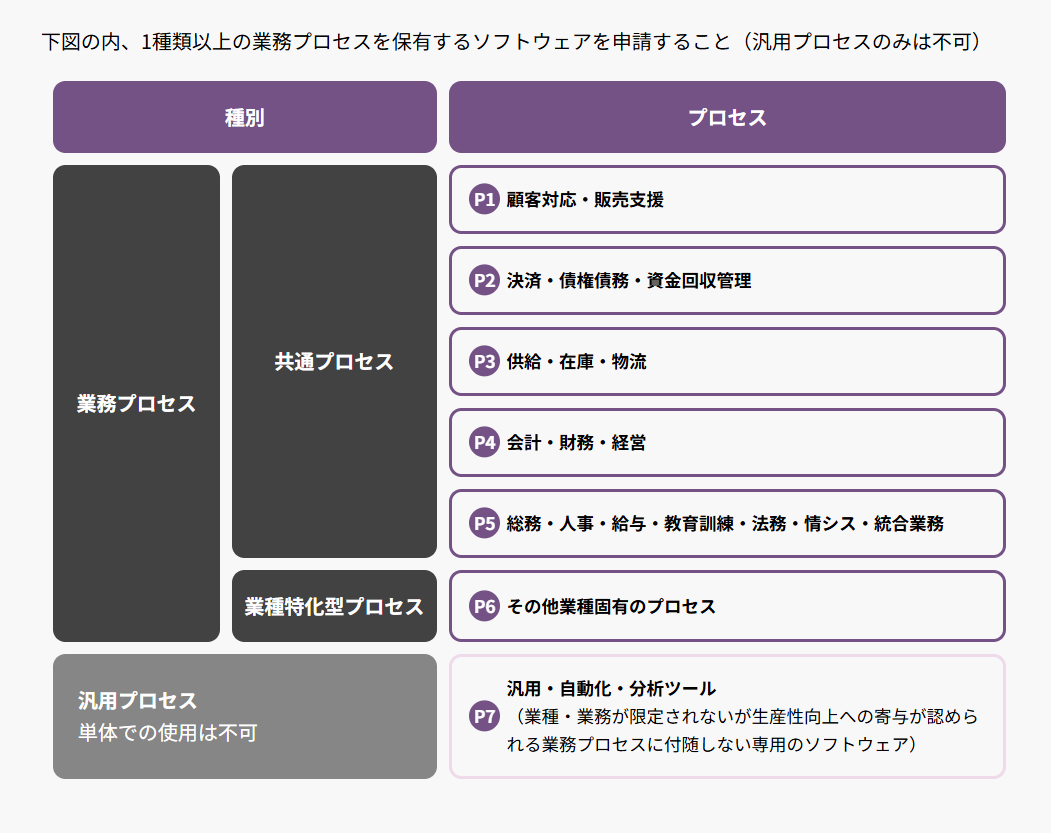Image resolution: width=1051 pixels, height=833 pixels.
Task: Click 決済・債権債務・資金回収管理 text
Action: pyautogui.click(x=629, y=281)
